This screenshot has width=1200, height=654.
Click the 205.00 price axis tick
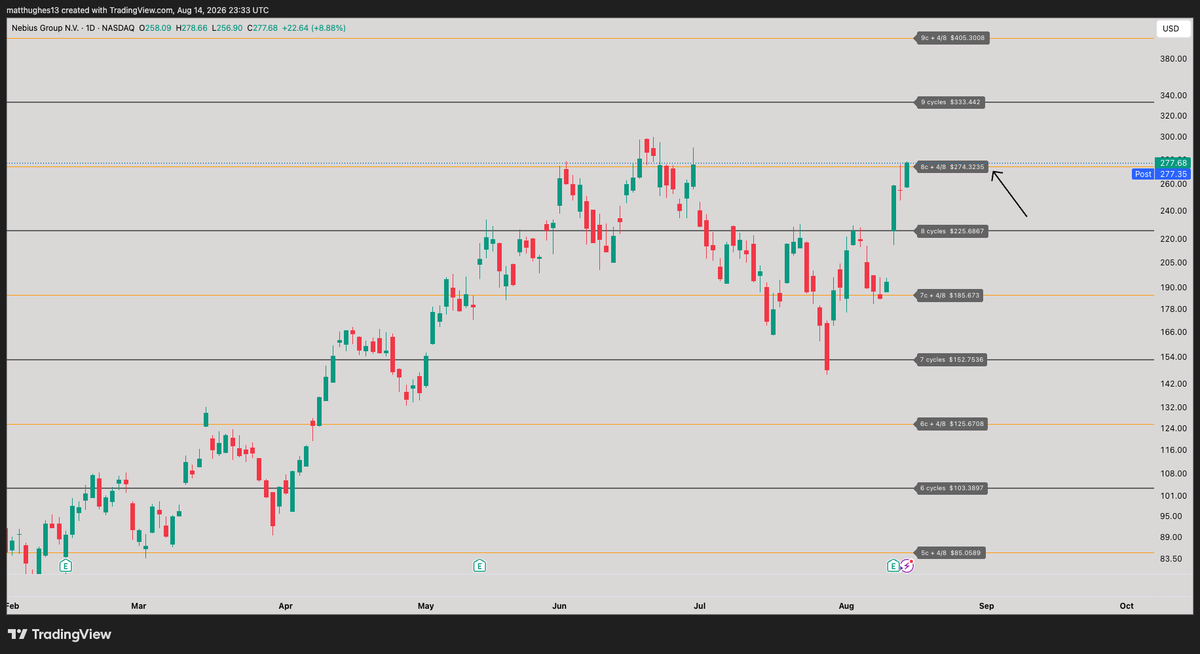(x=1172, y=262)
